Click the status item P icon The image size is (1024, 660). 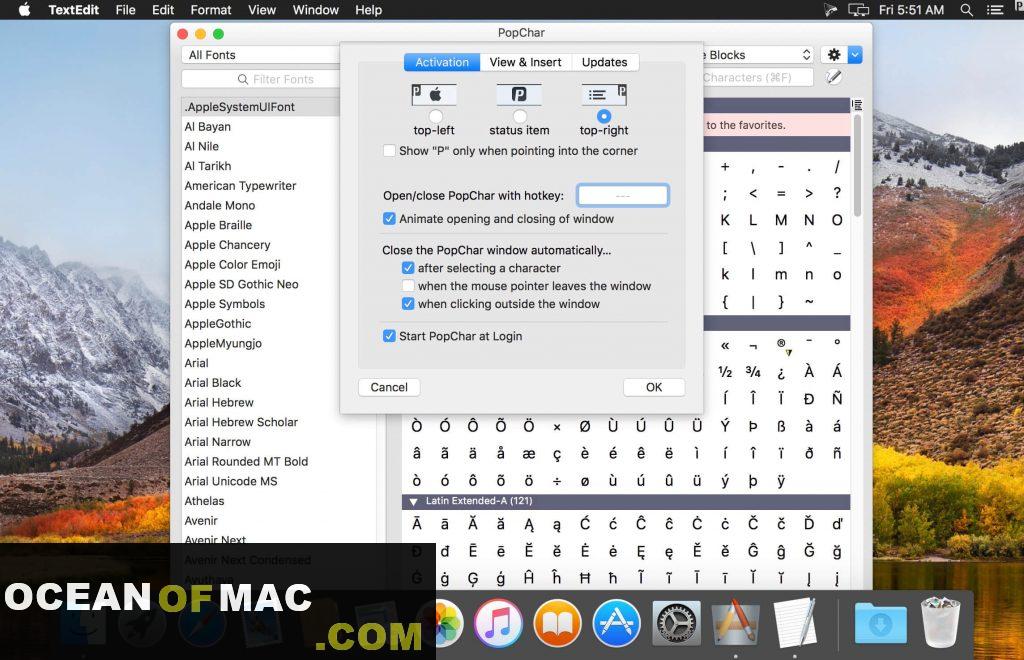(x=519, y=95)
